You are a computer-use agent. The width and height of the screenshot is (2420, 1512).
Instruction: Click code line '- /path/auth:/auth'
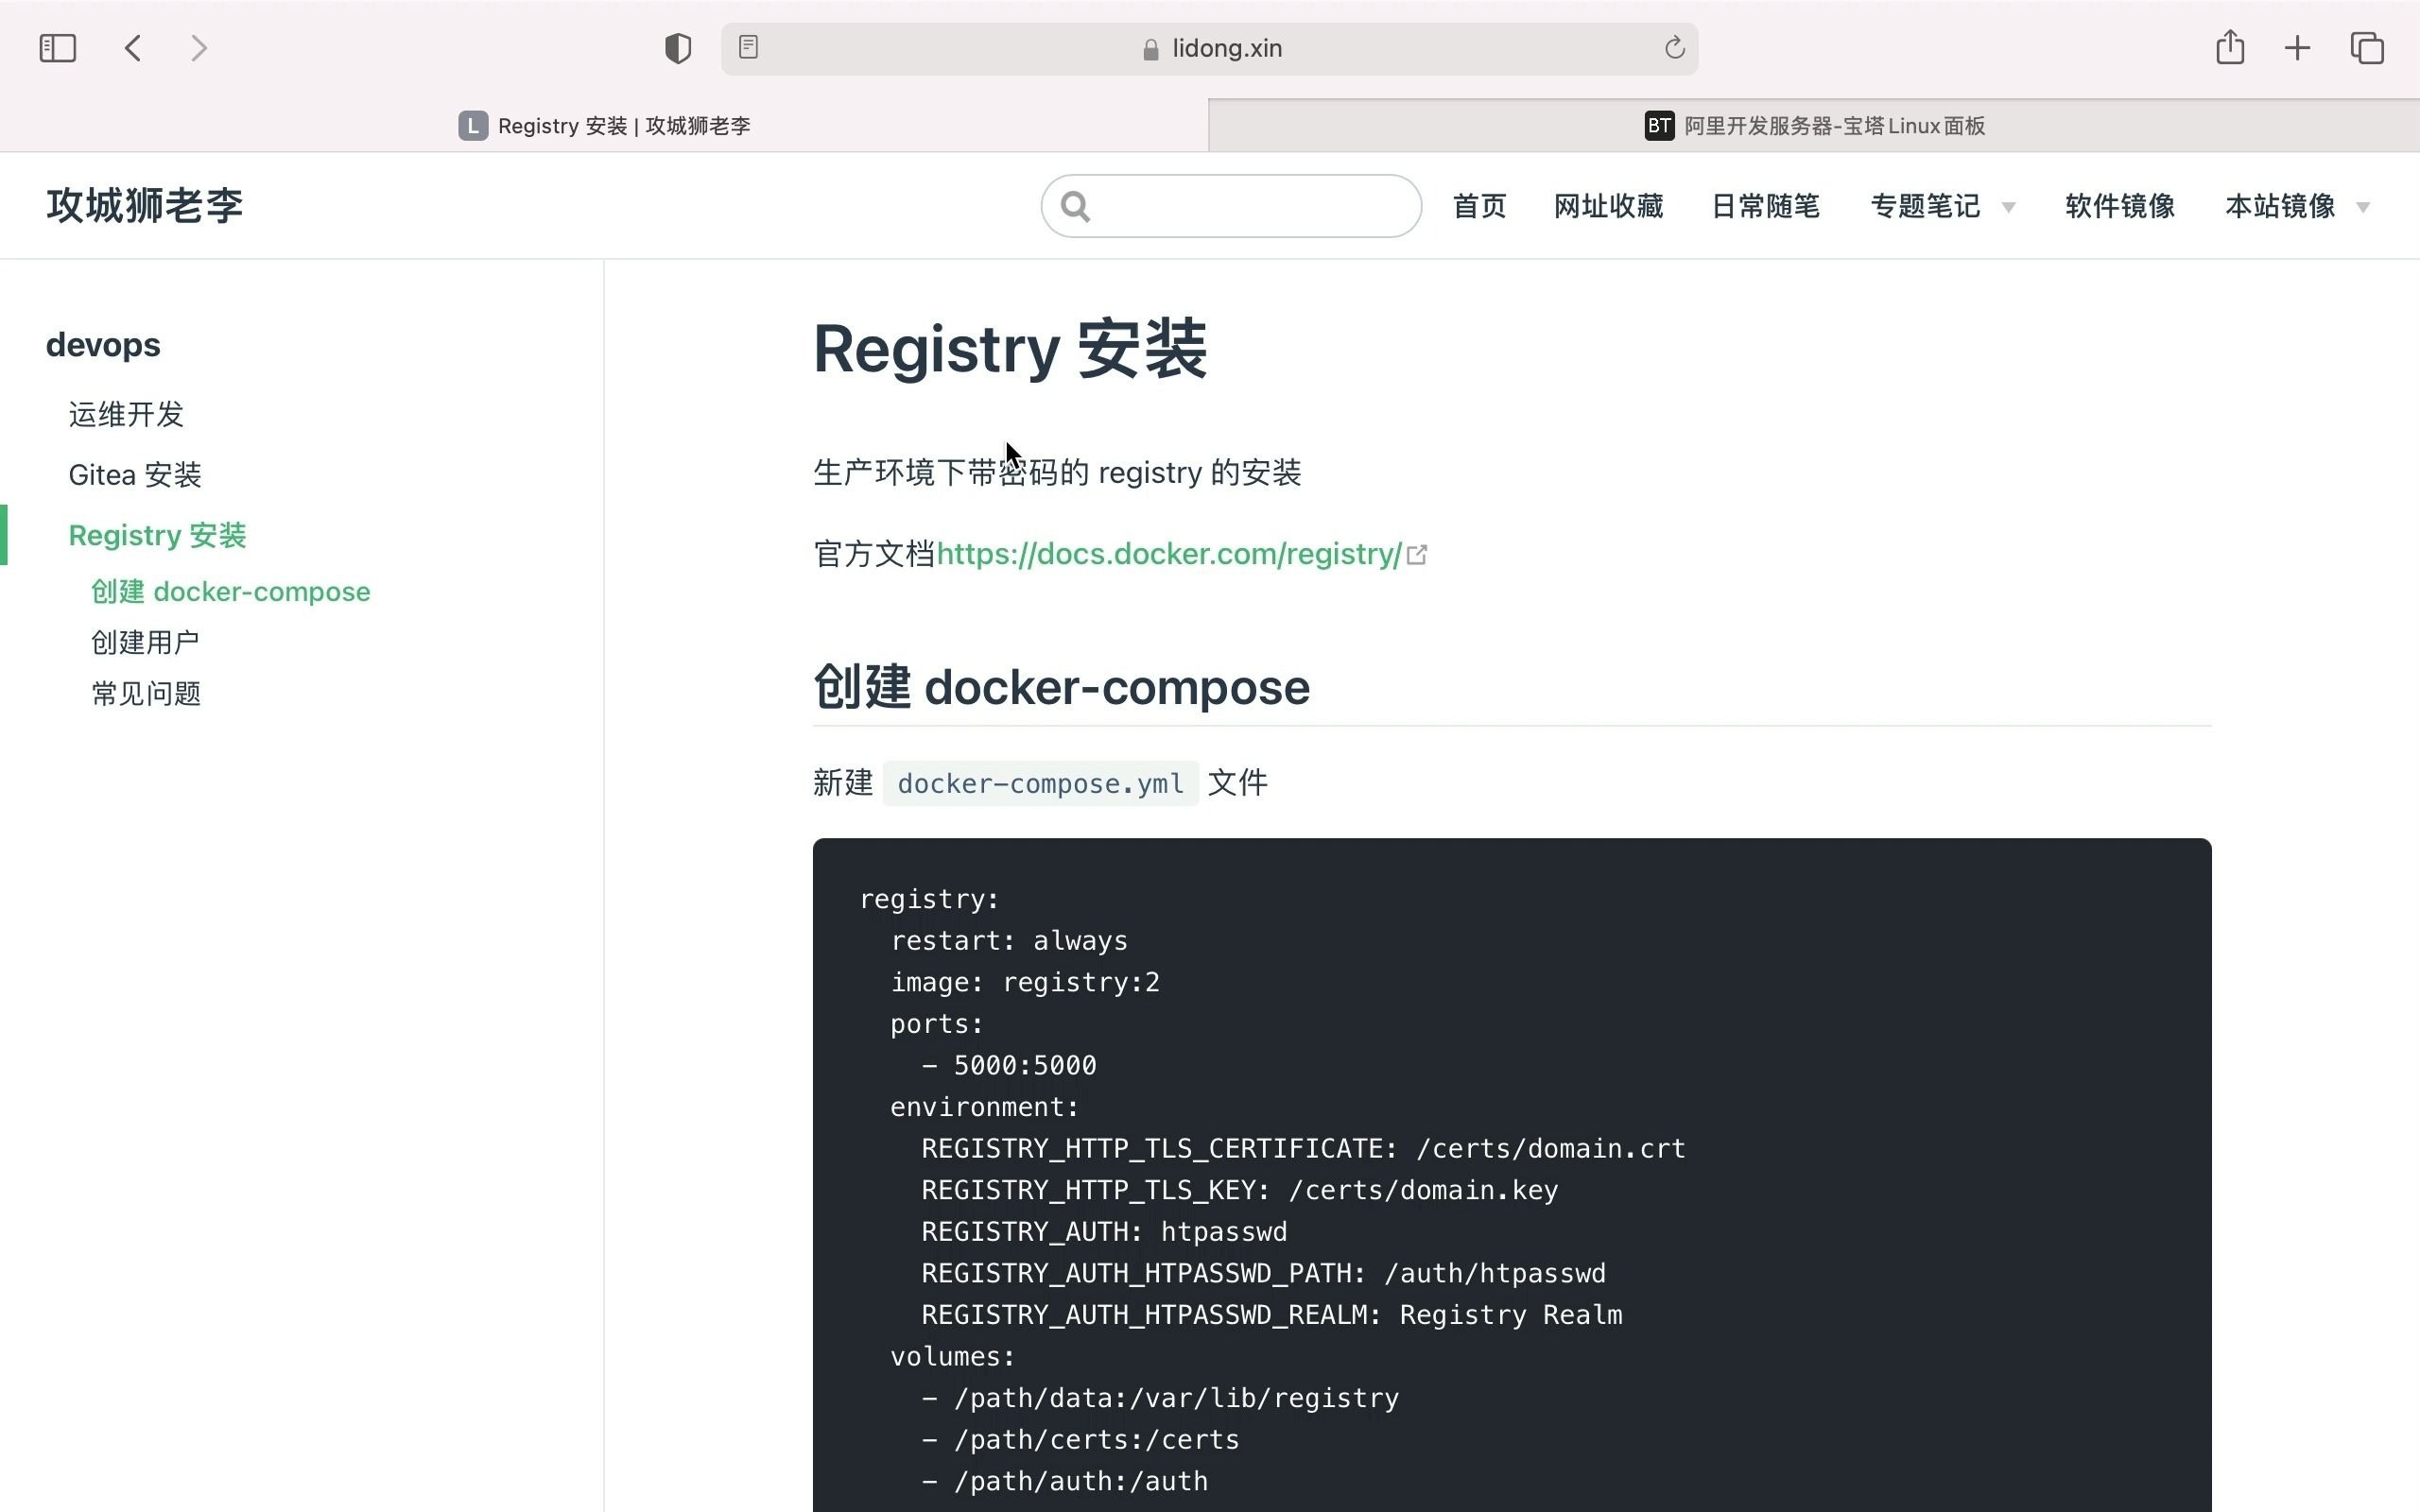[1064, 1481]
